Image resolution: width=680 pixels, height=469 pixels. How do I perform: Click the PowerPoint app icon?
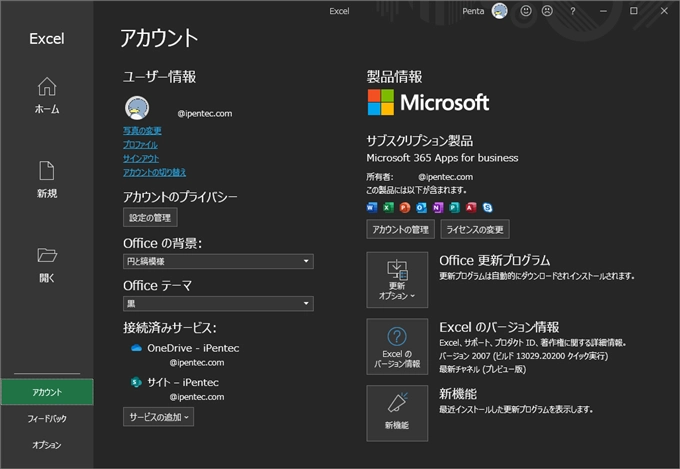point(405,208)
